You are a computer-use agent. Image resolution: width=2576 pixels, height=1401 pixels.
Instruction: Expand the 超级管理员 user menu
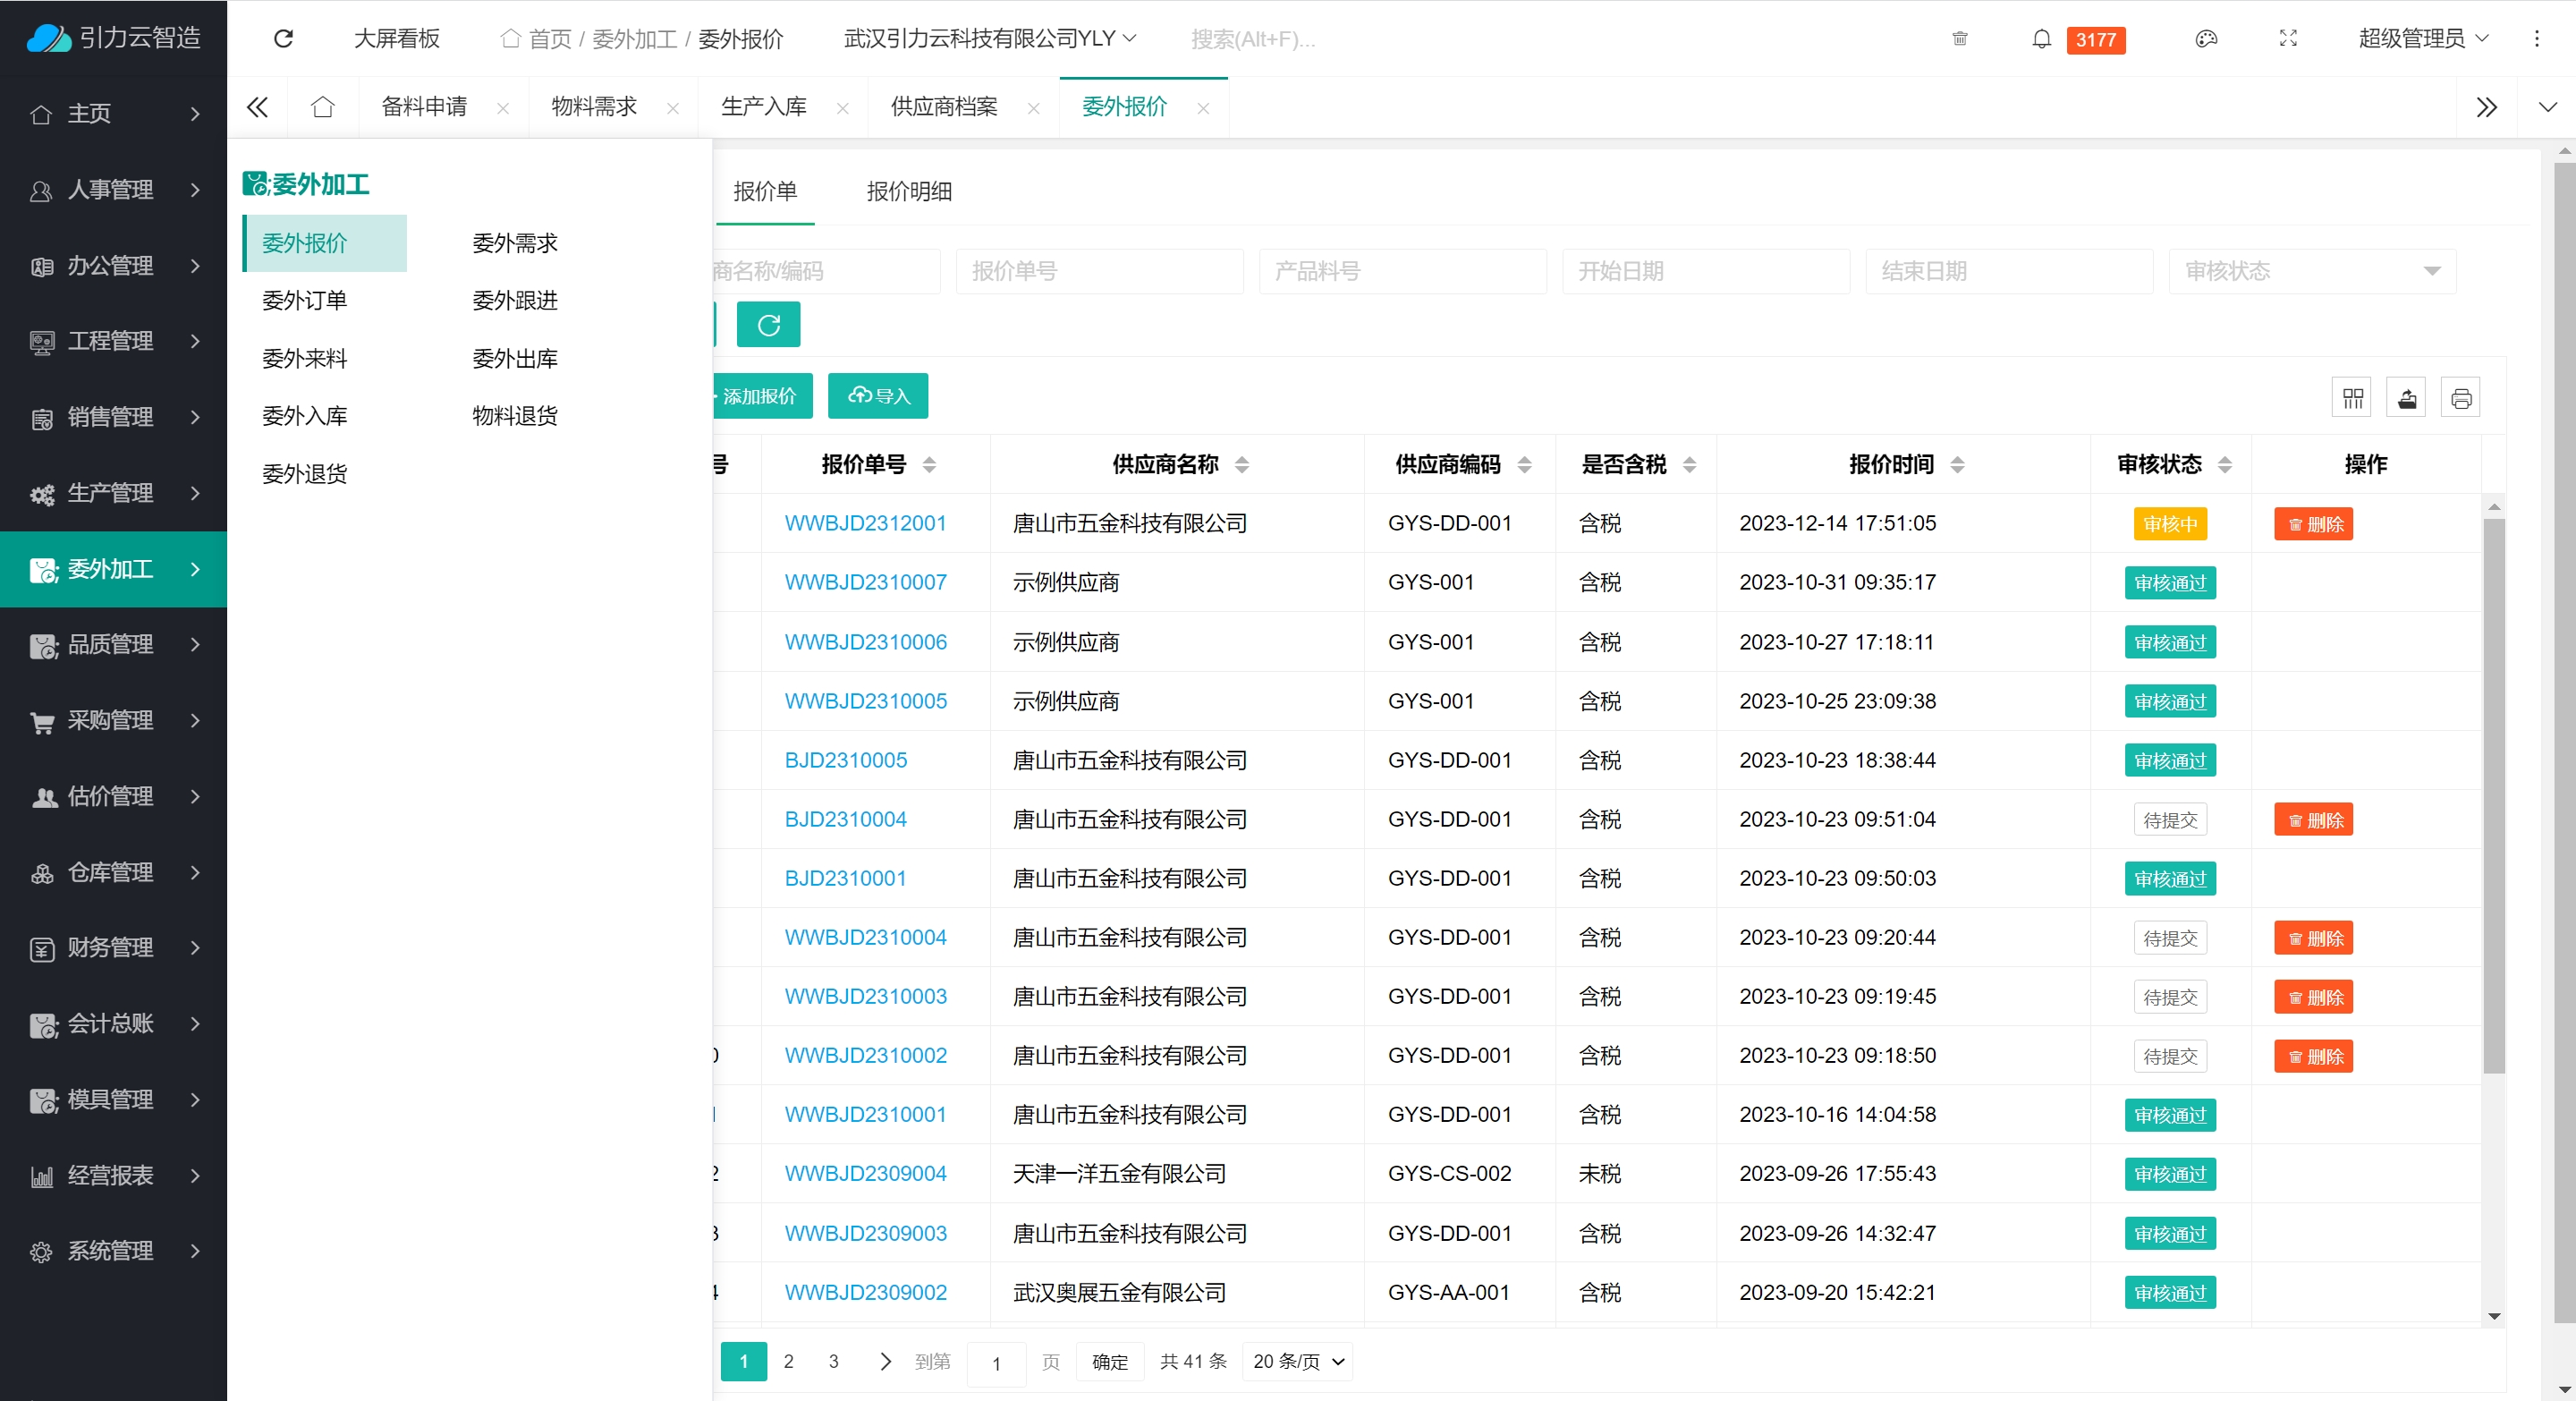click(x=2422, y=38)
